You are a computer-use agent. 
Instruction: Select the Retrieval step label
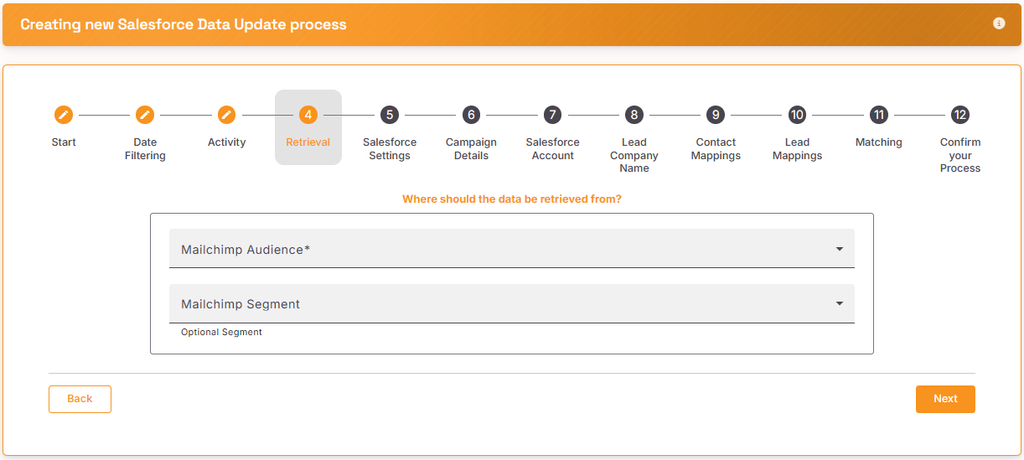tap(308, 142)
